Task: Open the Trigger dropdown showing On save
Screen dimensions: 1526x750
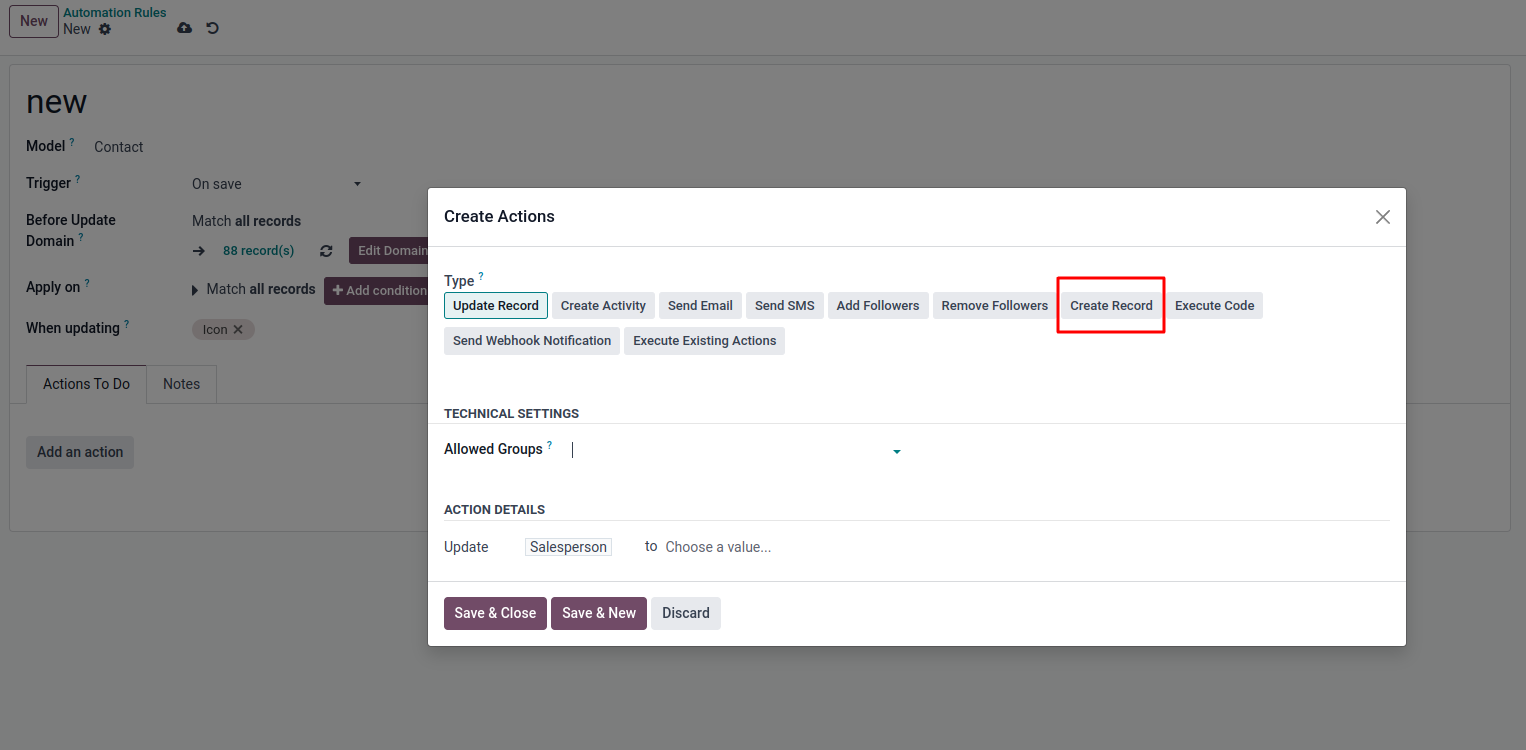Action: coord(277,184)
